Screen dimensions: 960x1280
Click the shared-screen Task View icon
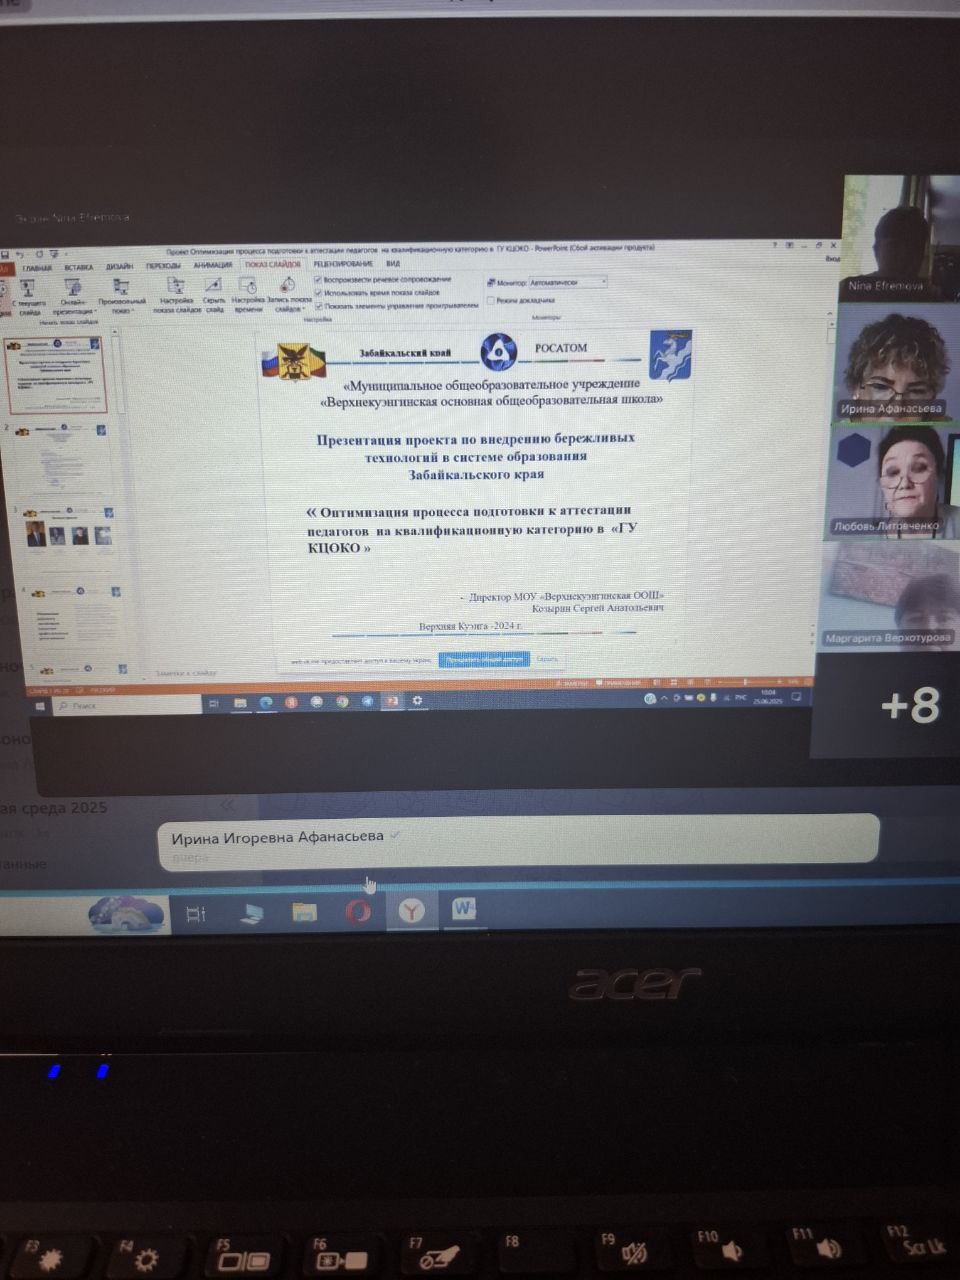point(214,704)
